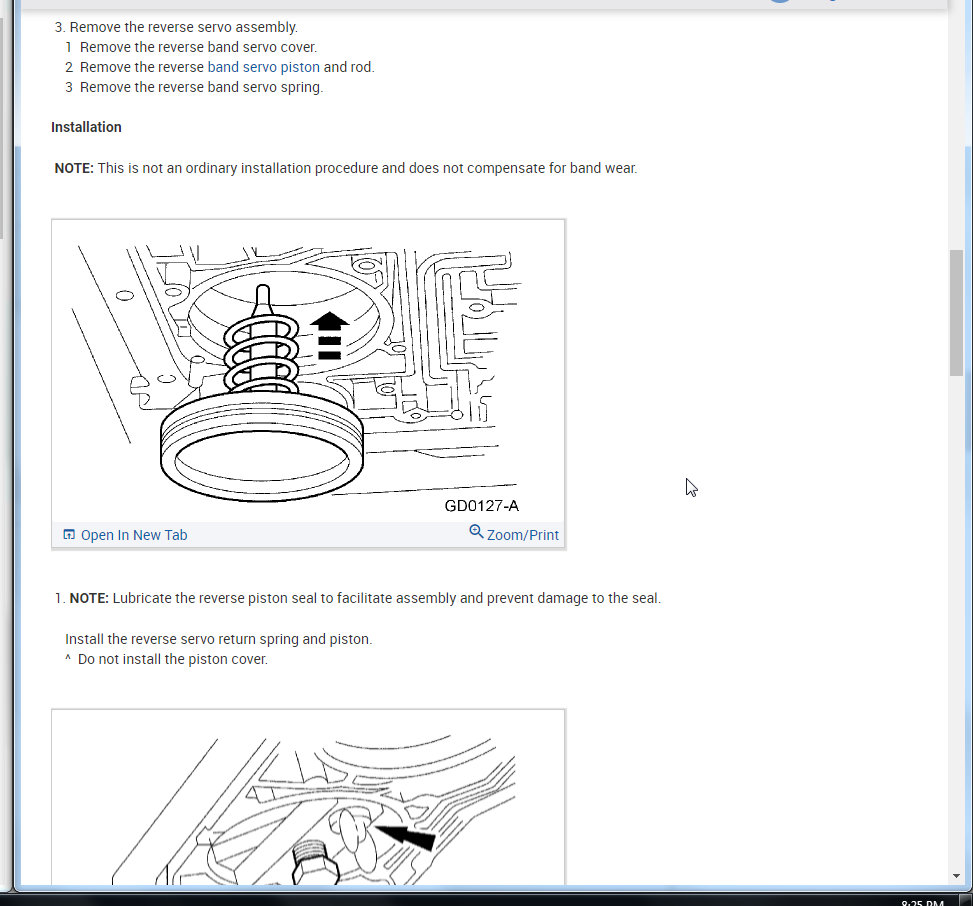Open the reverse servo piston diagram GD0127-A
The height and width of the screenshot is (906, 973).
(308, 371)
